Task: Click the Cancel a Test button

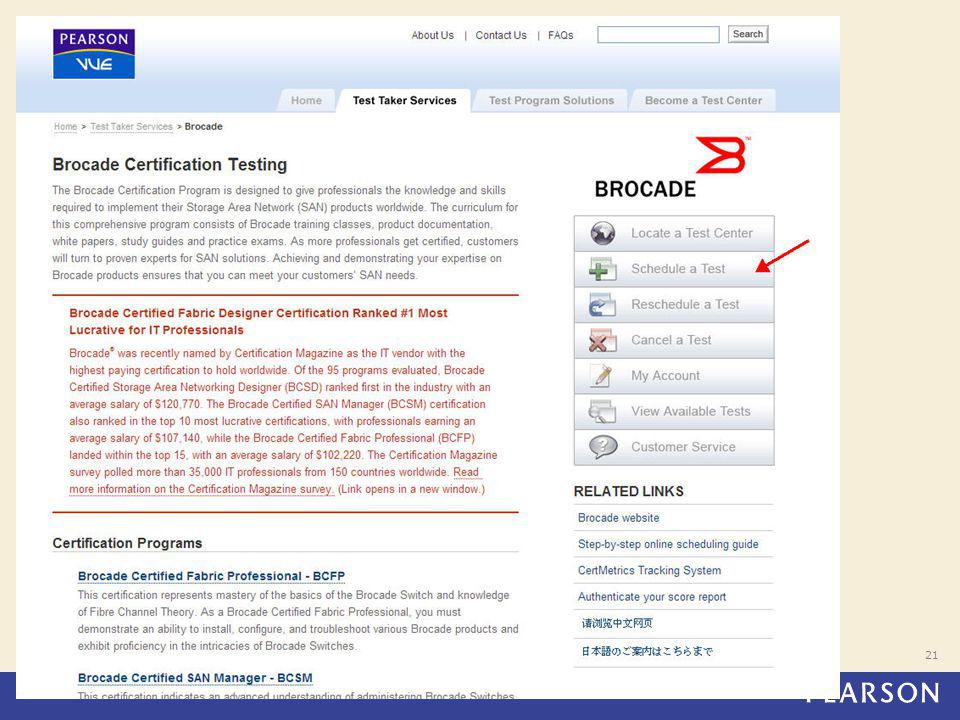Action: click(674, 340)
